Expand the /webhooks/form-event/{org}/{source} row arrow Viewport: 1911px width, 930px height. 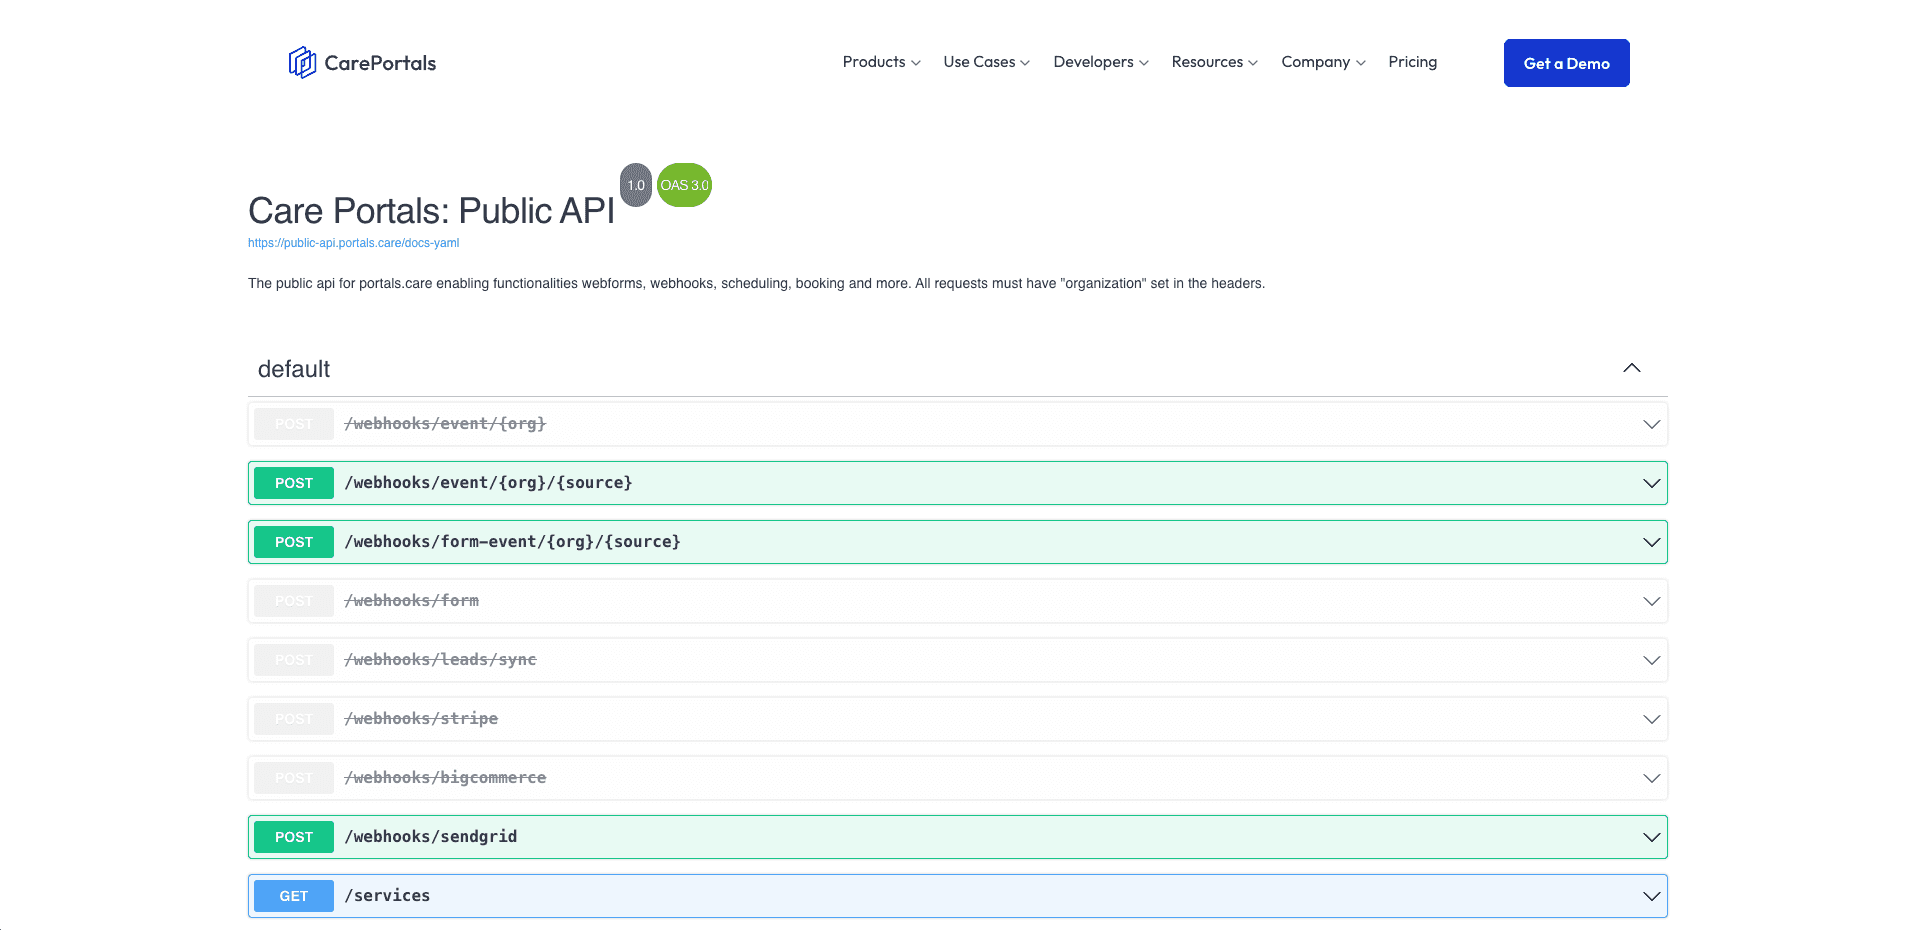point(1651,542)
